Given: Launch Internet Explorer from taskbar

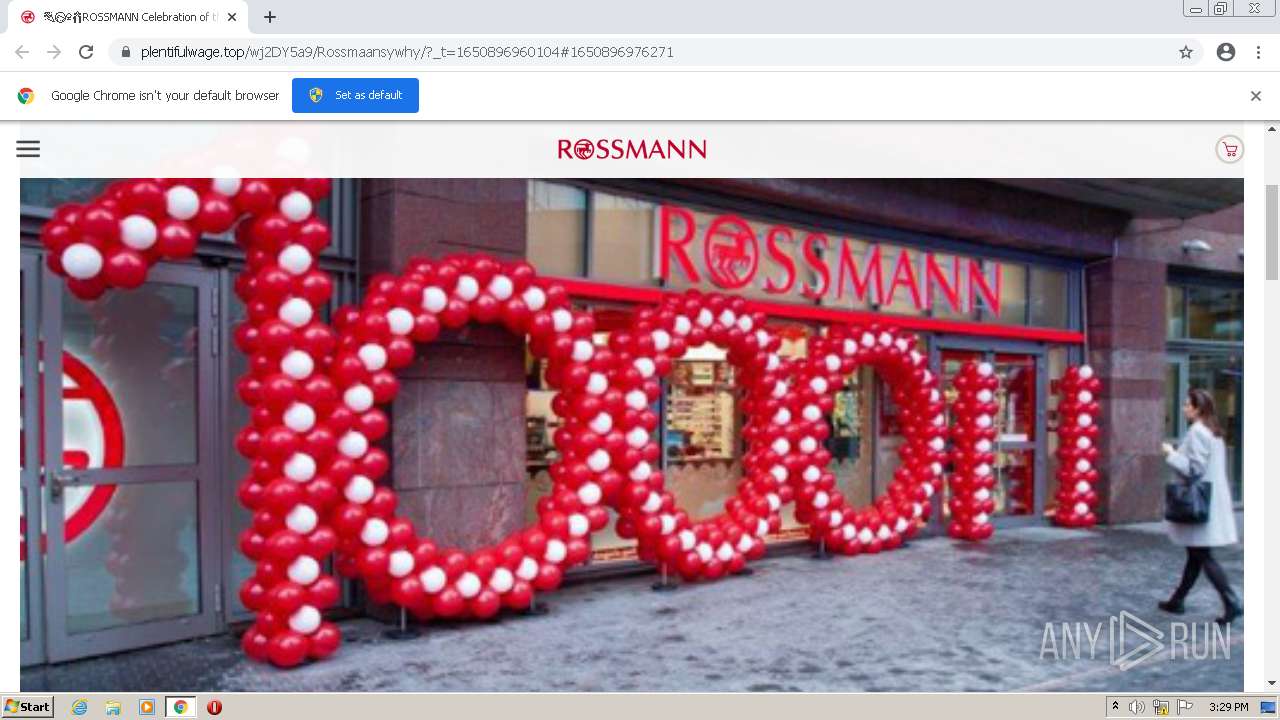Looking at the screenshot, I should coord(80,707).
